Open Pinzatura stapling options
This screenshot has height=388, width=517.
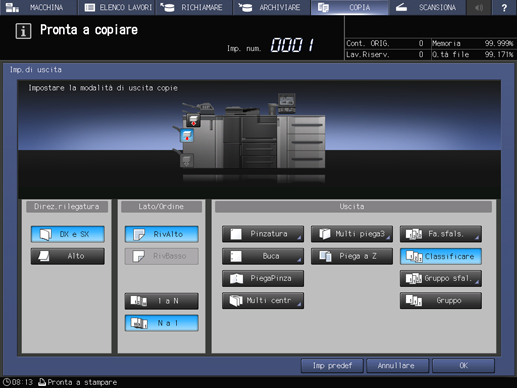click(x=263, y=234)
